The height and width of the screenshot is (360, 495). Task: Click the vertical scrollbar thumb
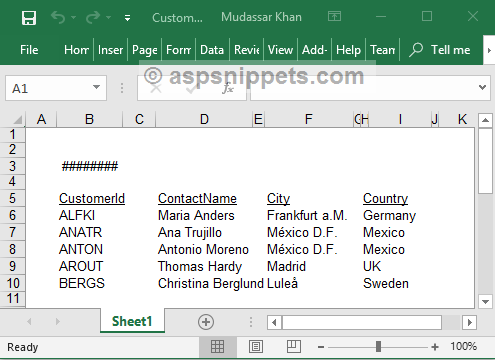485,161
